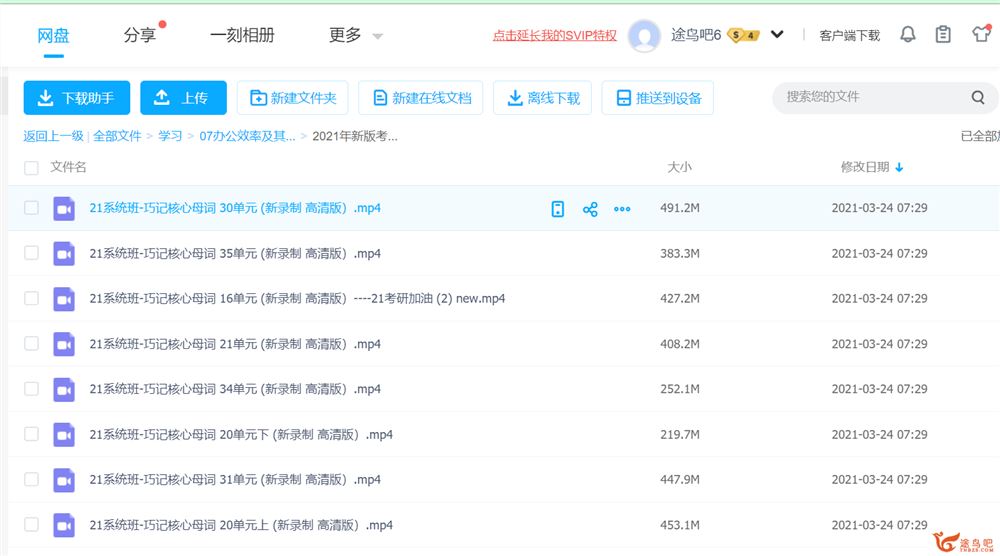Open 16单元 new.mp4 file name
This screenshot has width=1000, height=556.
pyautogui.click(x=297, y=298)
